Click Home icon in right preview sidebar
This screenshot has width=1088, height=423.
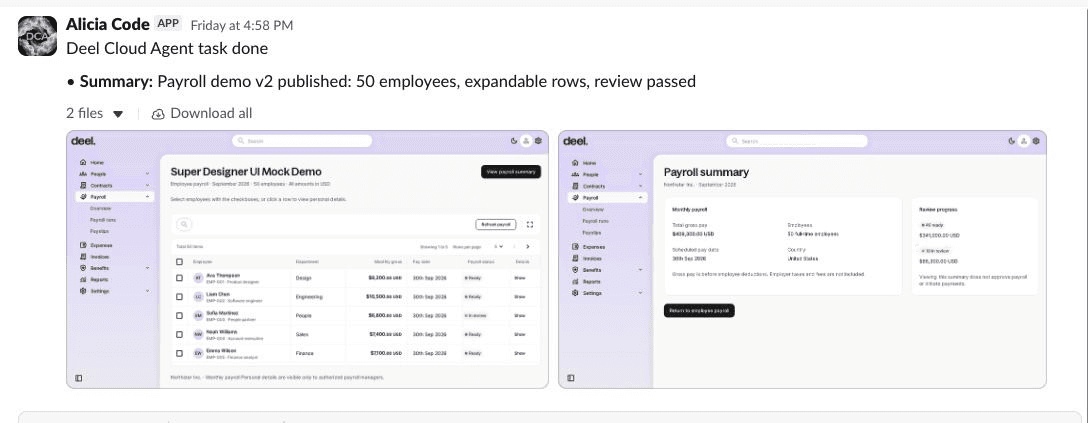575,162
